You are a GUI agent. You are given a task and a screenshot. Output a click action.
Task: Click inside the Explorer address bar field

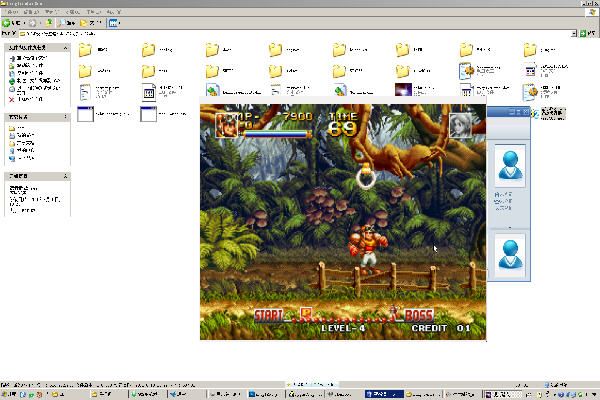coord(295,34)
